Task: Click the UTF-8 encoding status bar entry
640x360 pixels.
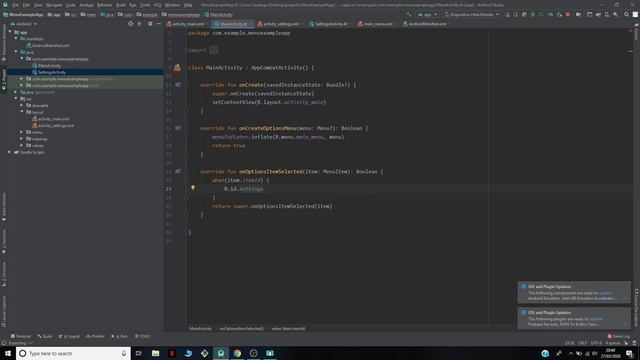Action: (x=596, y=343)
